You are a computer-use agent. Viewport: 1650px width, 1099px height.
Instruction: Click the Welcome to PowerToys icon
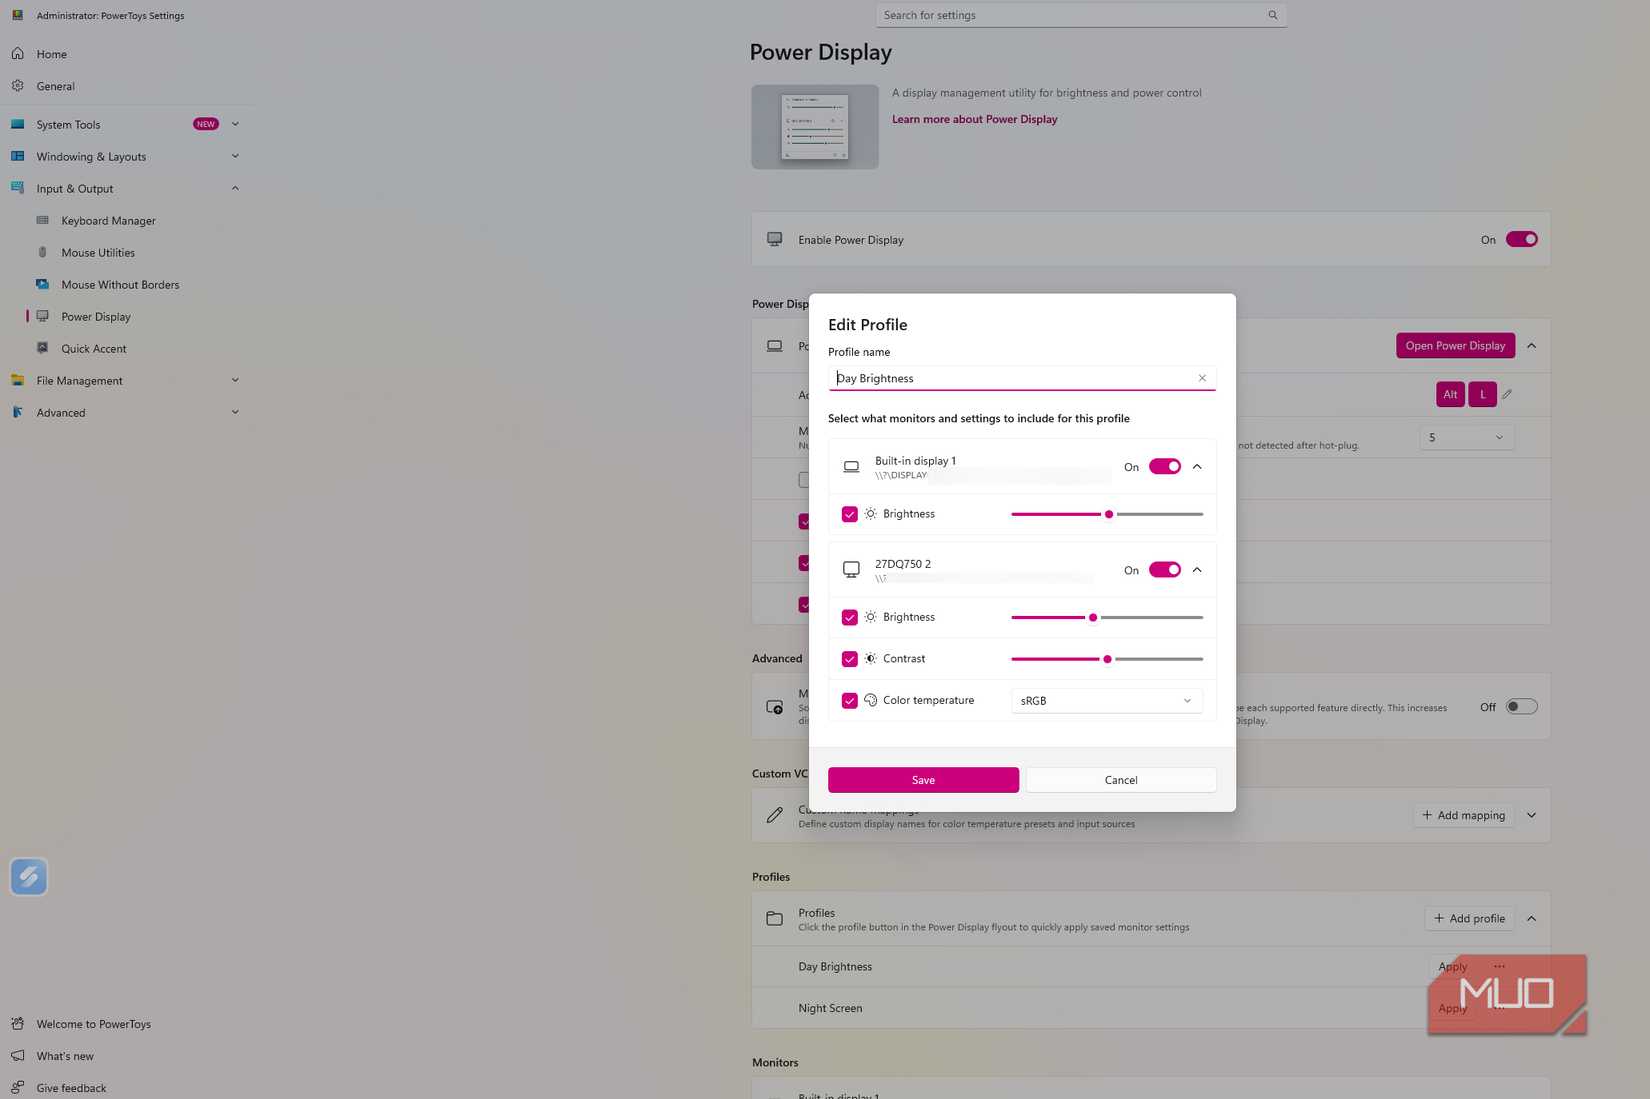[17, 1023]
